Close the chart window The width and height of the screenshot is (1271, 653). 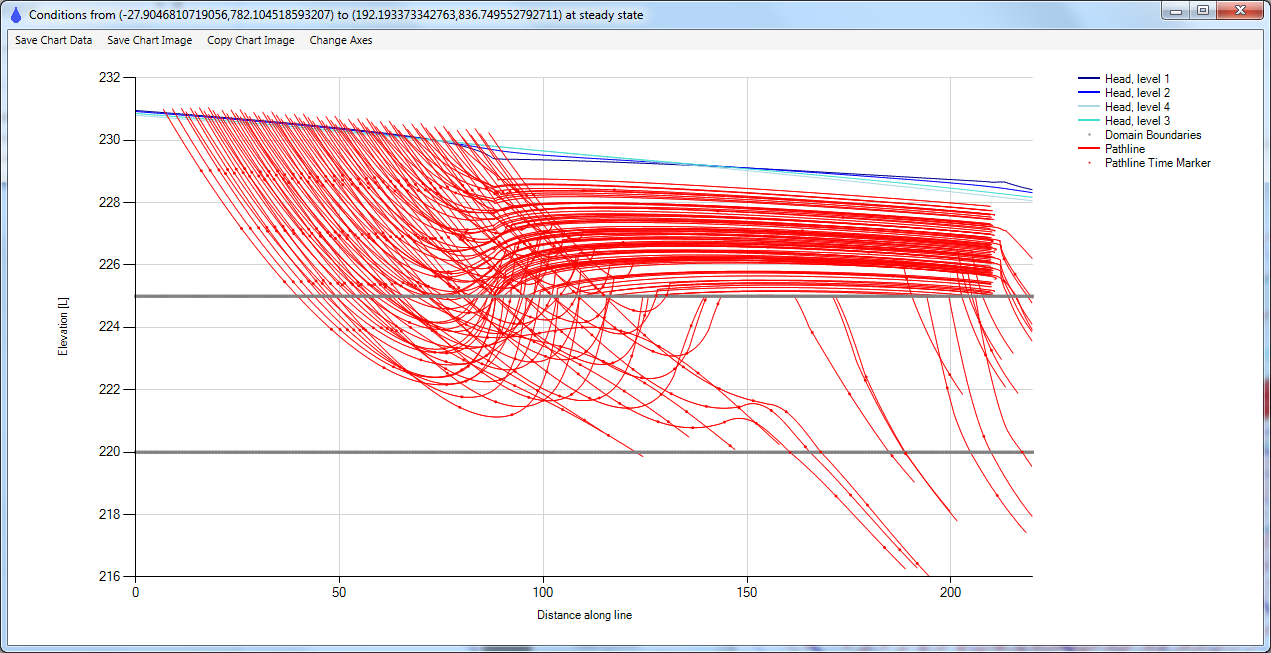tap(1239, 11)
